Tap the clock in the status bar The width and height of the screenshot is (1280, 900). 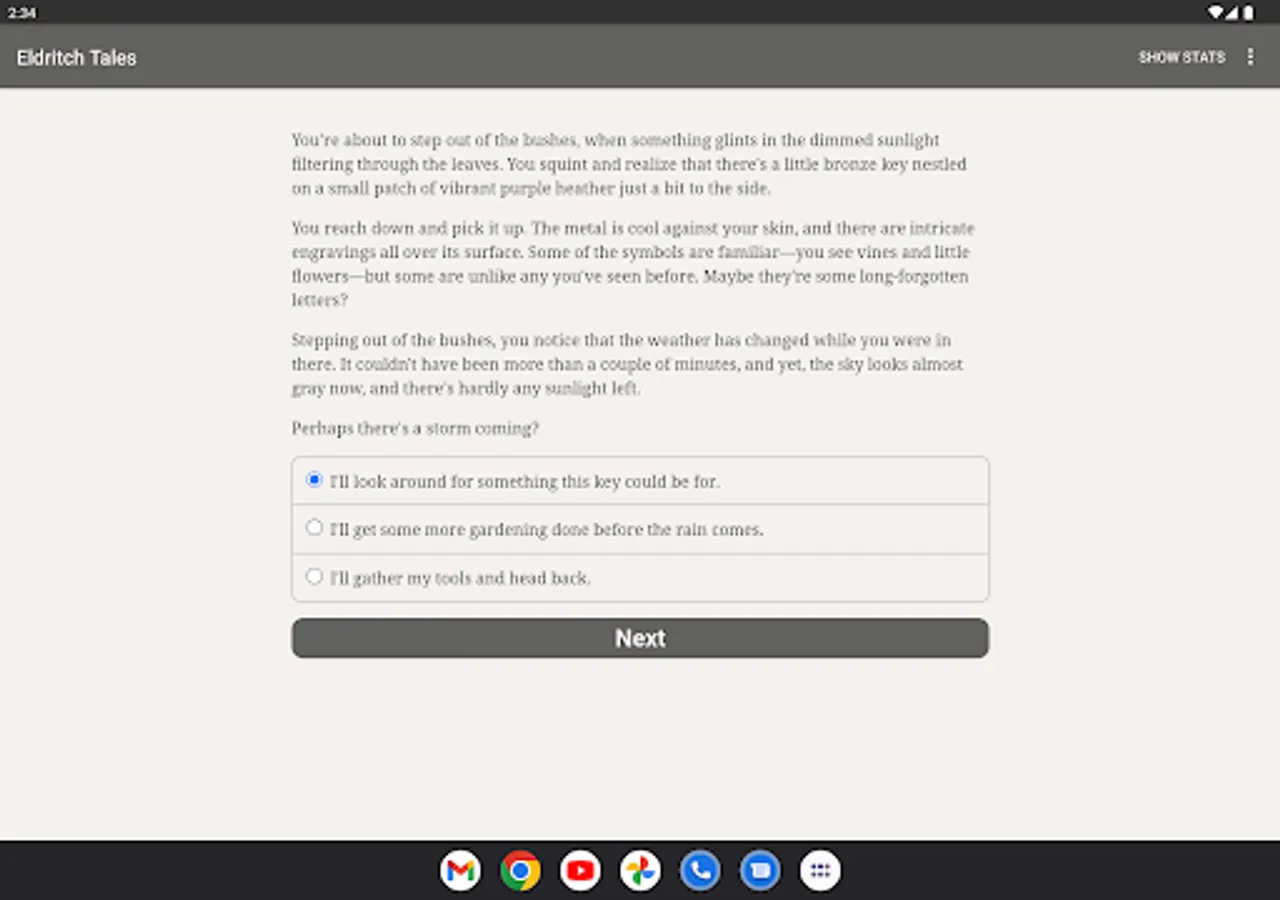click(22, 12)
